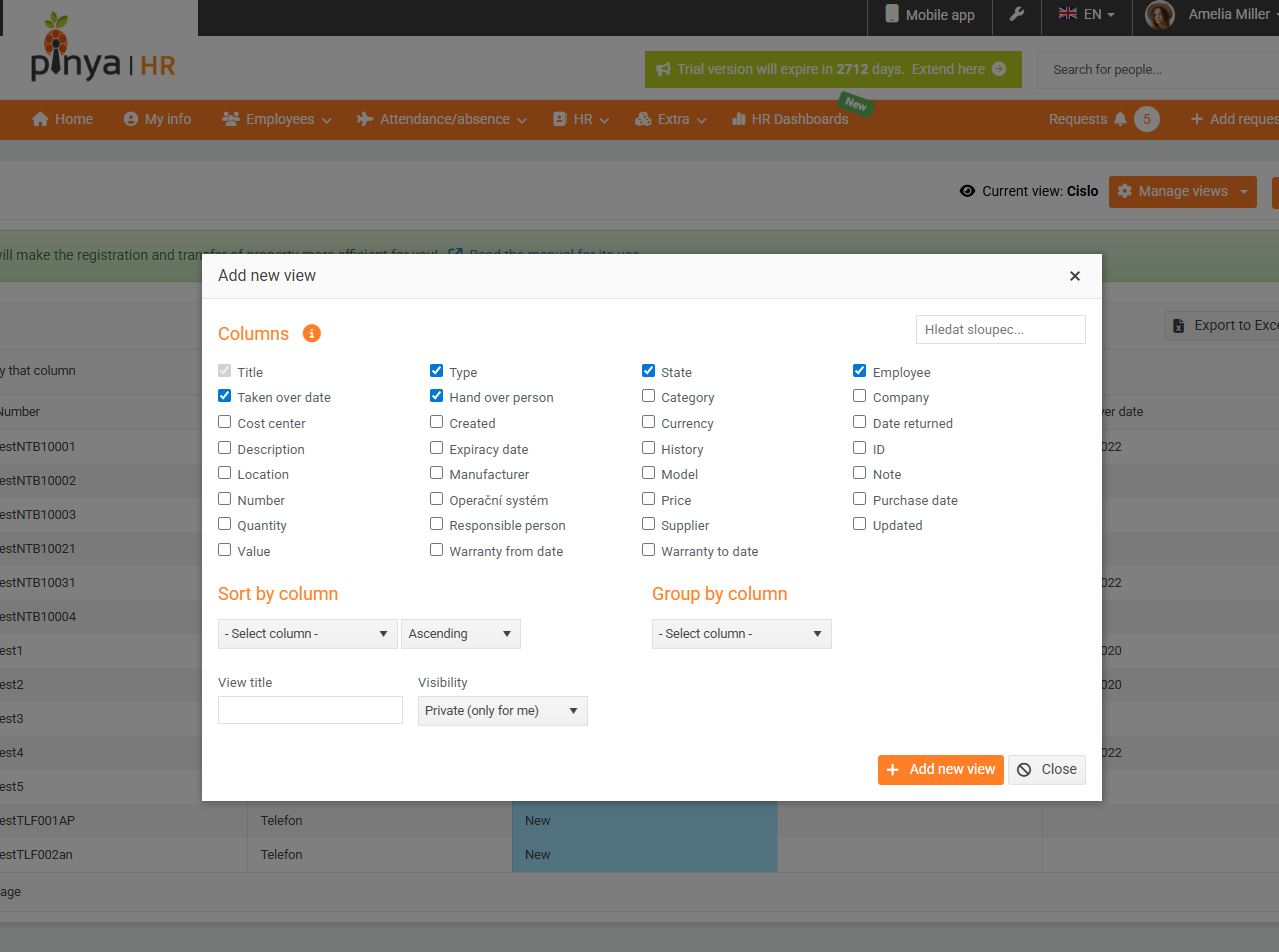Click Extend here link in trial banner

(948, 69)
